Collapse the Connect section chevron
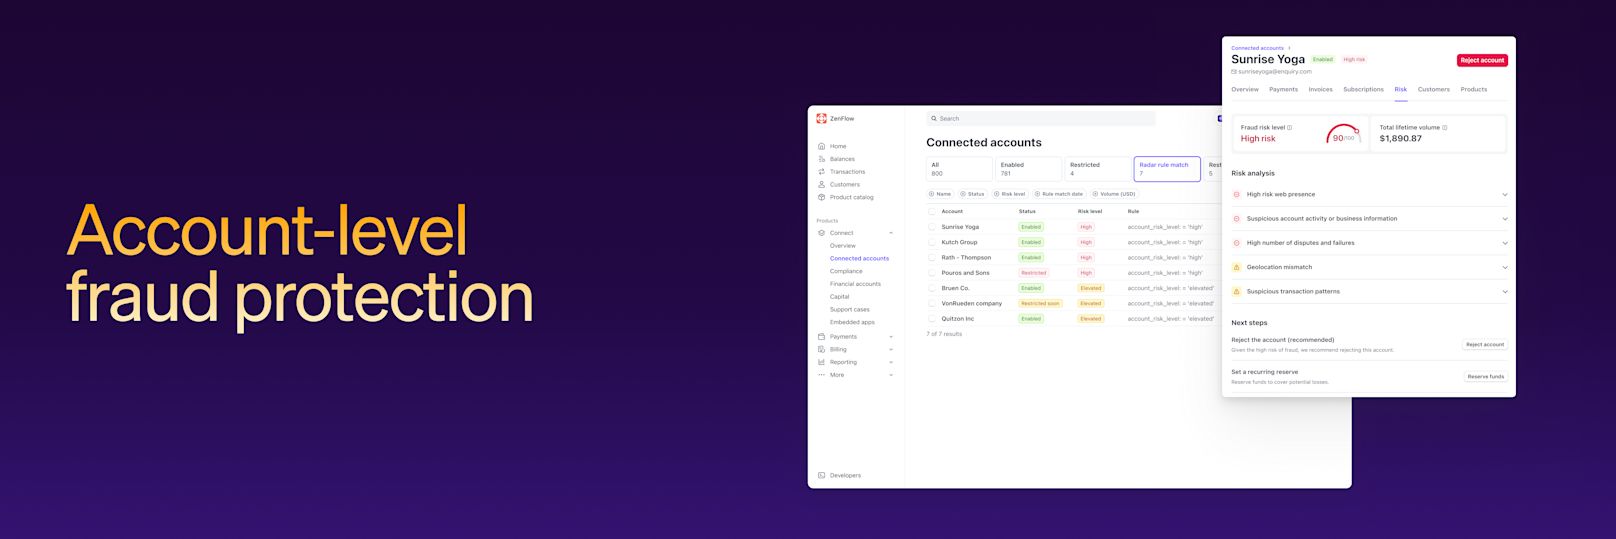Viewport: 1616px width, 539px height. pos(891,233)
